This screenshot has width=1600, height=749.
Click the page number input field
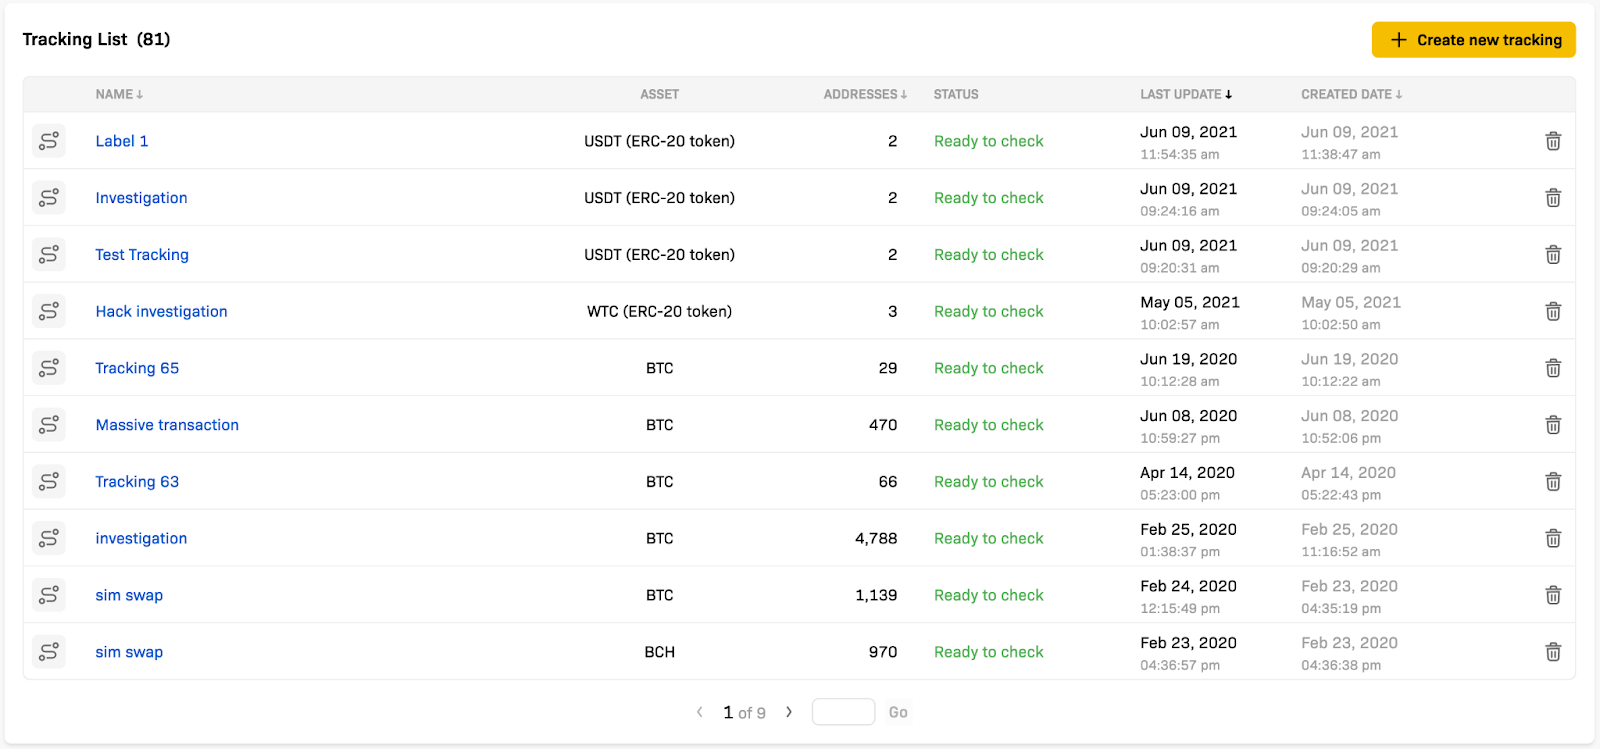[843, 712]
